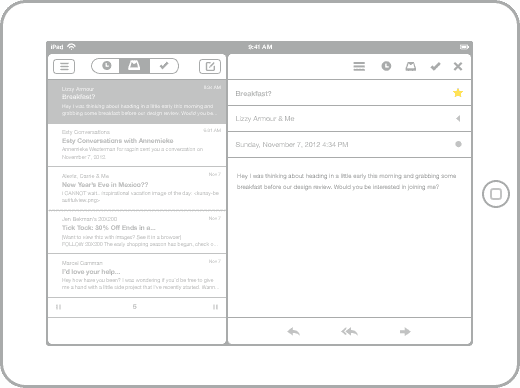Click the Wi-Fi icon in status bar
Viewport: 520px width, 388px height.
[71, 47]
